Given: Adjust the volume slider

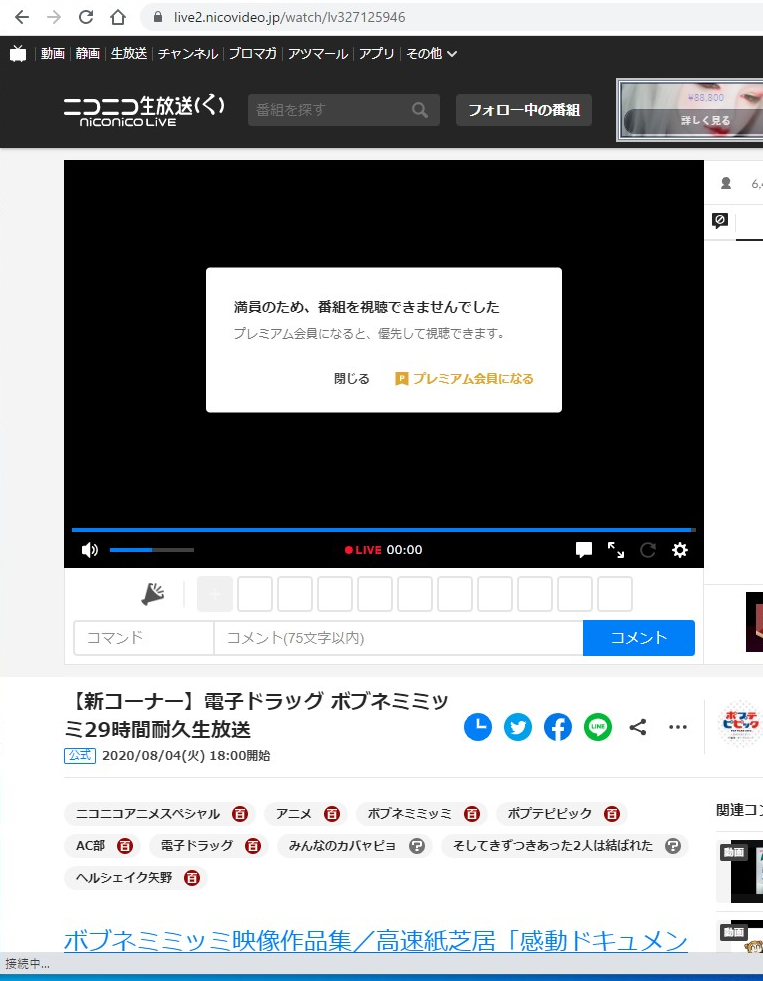Looking at the screenshot, I should click(152, 550).
